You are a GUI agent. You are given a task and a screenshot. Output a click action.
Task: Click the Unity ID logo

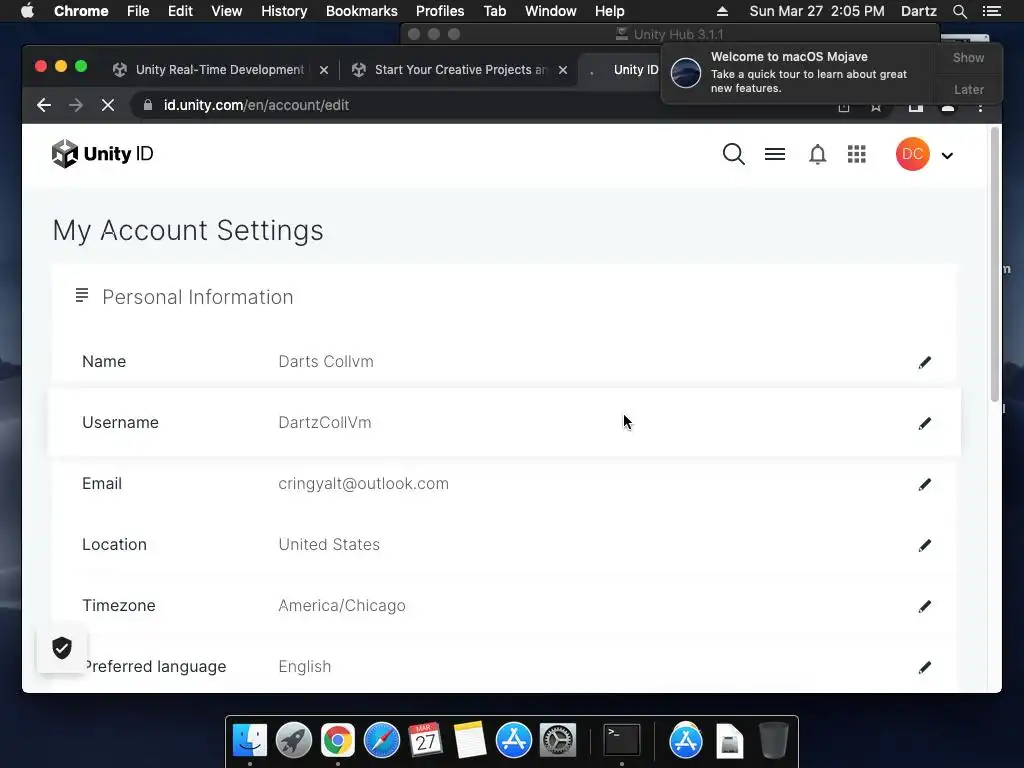103,154
